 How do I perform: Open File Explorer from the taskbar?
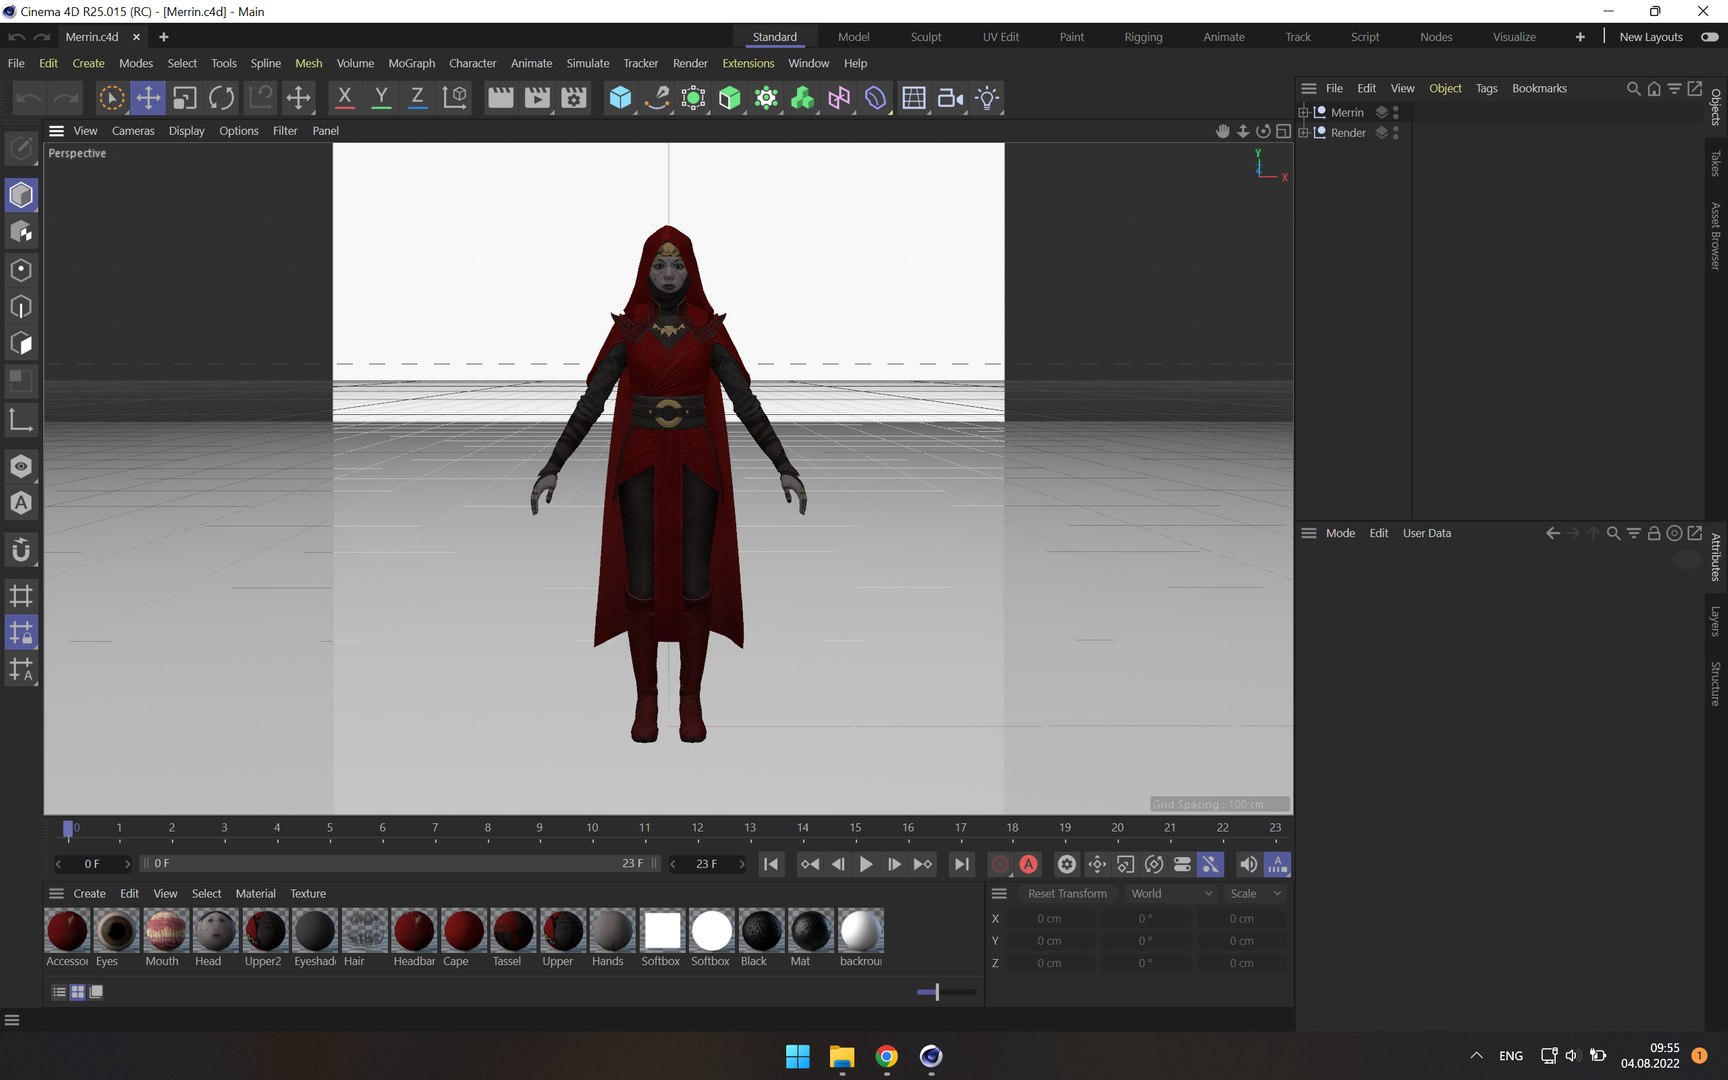click(x=842, y=1056)
